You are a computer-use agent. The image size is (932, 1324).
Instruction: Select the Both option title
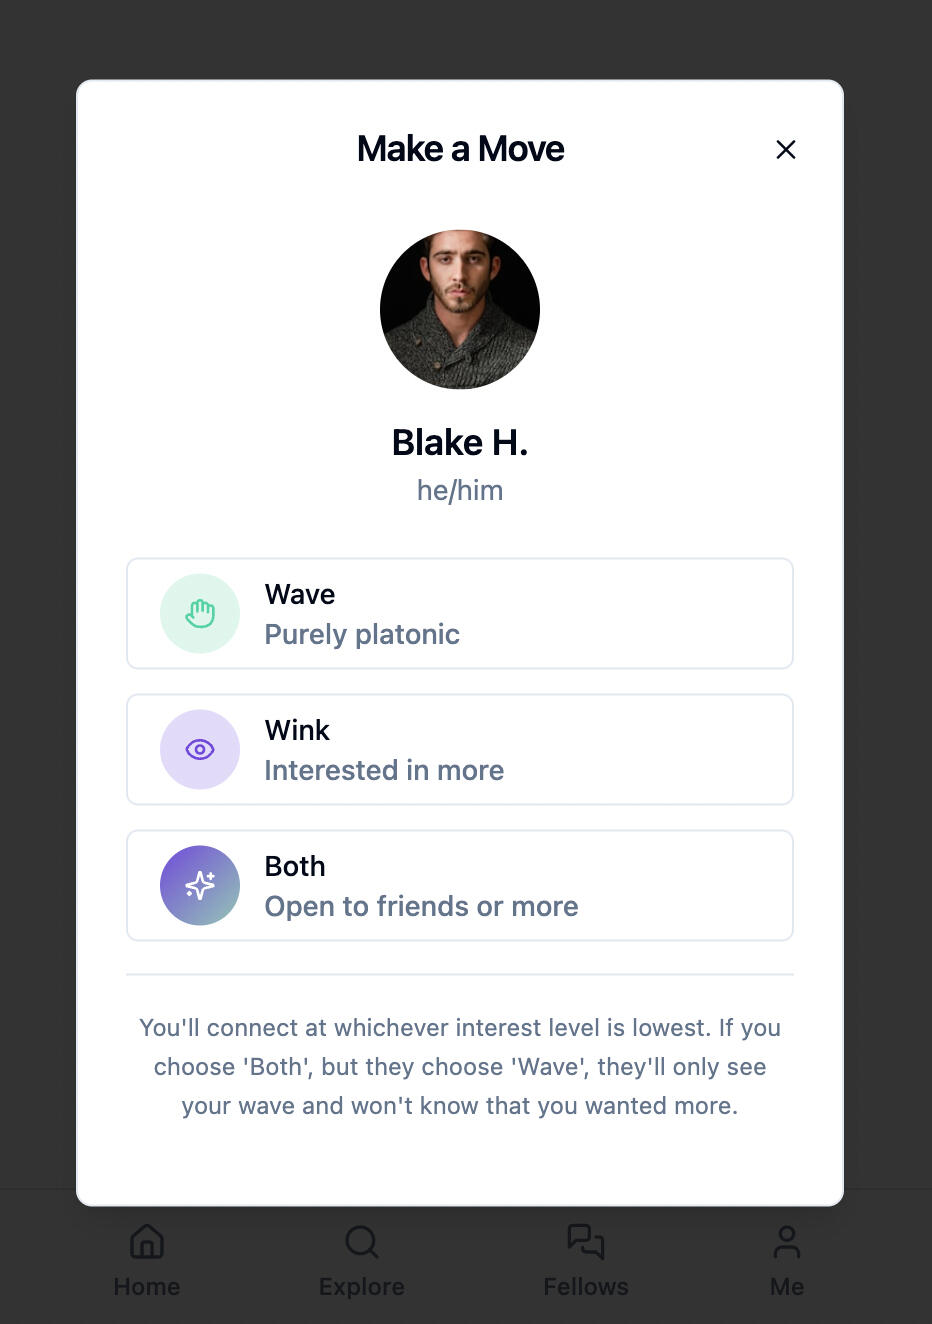[295, 866]
